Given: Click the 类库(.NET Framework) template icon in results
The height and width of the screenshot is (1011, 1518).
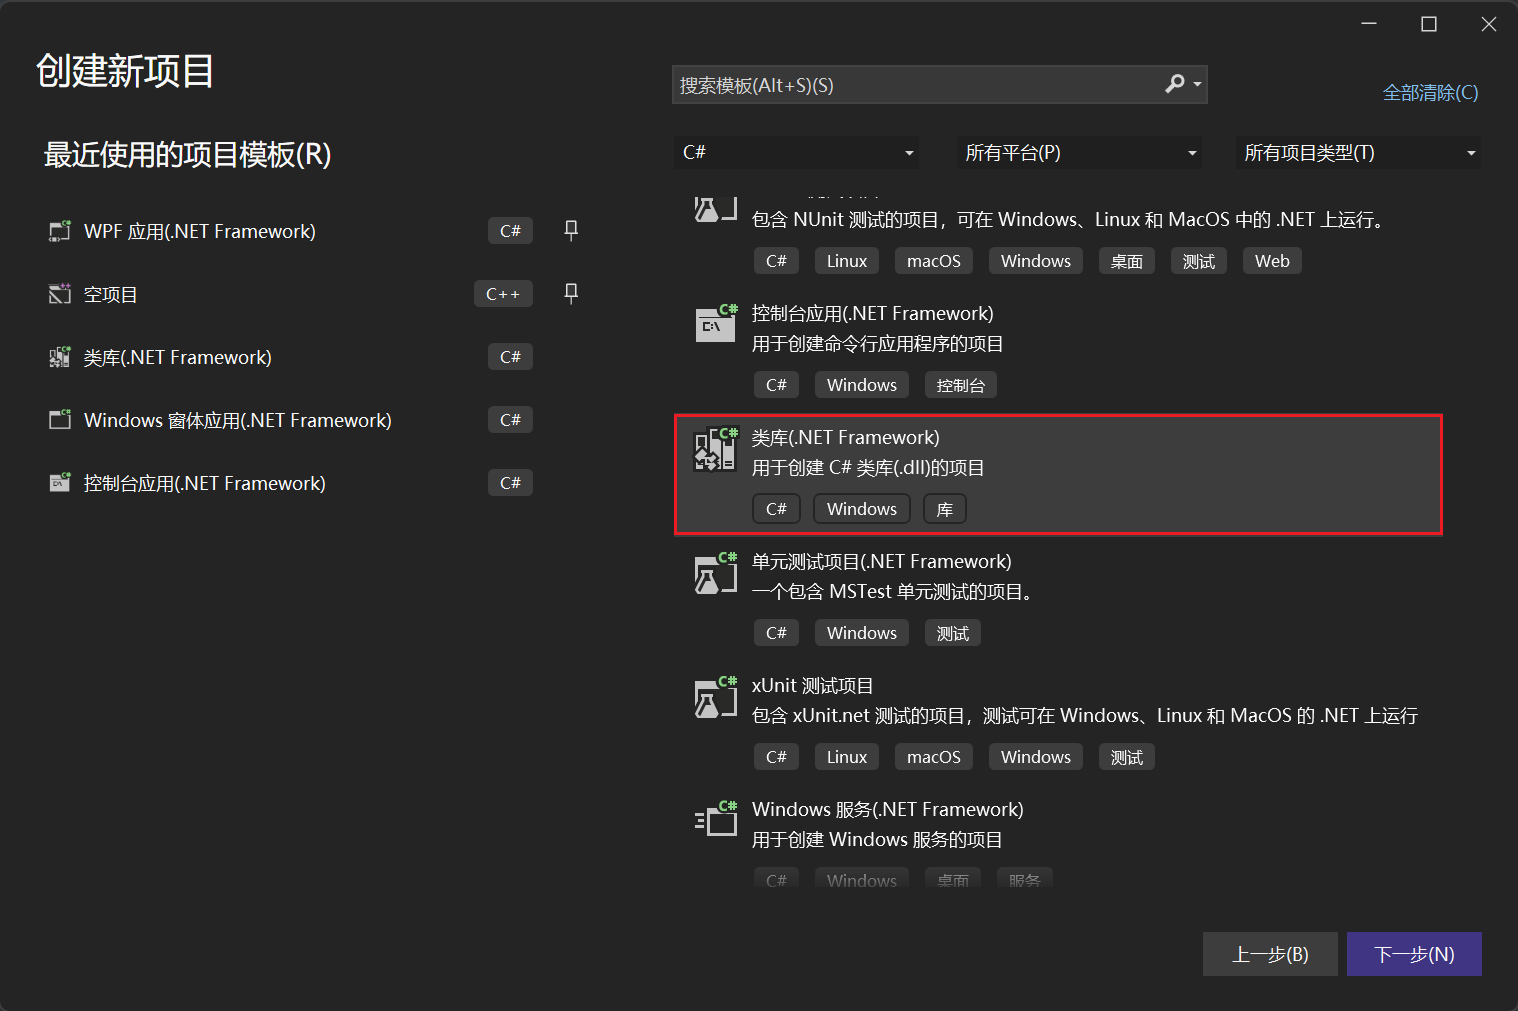Looking at the screenshot, I should click(716, 448).
